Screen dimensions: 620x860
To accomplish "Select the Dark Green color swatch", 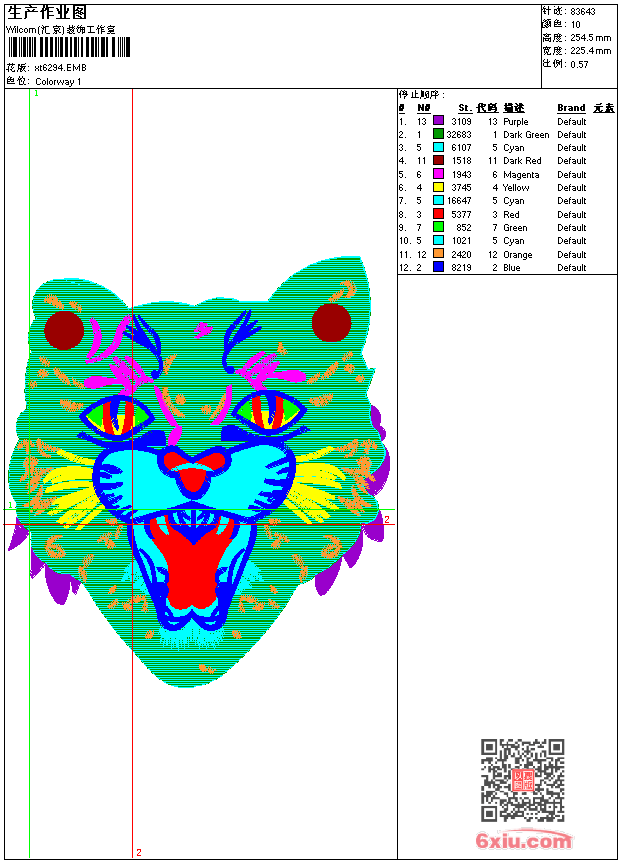I will click(438, 134).
